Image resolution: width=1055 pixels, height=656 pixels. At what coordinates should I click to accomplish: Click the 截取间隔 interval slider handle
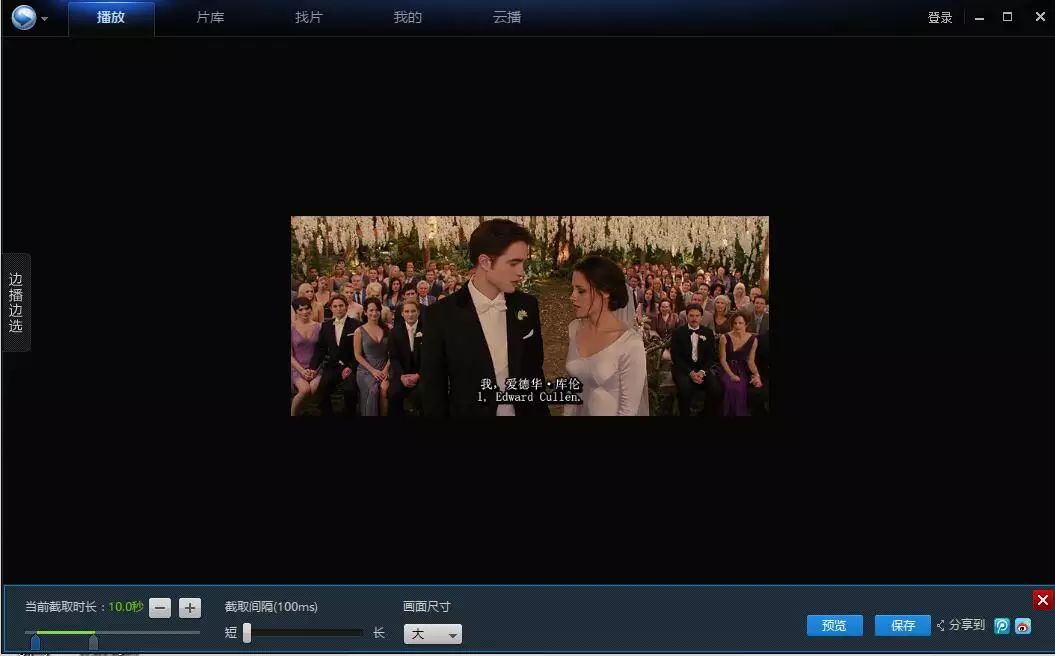click(x=247, y=632)
